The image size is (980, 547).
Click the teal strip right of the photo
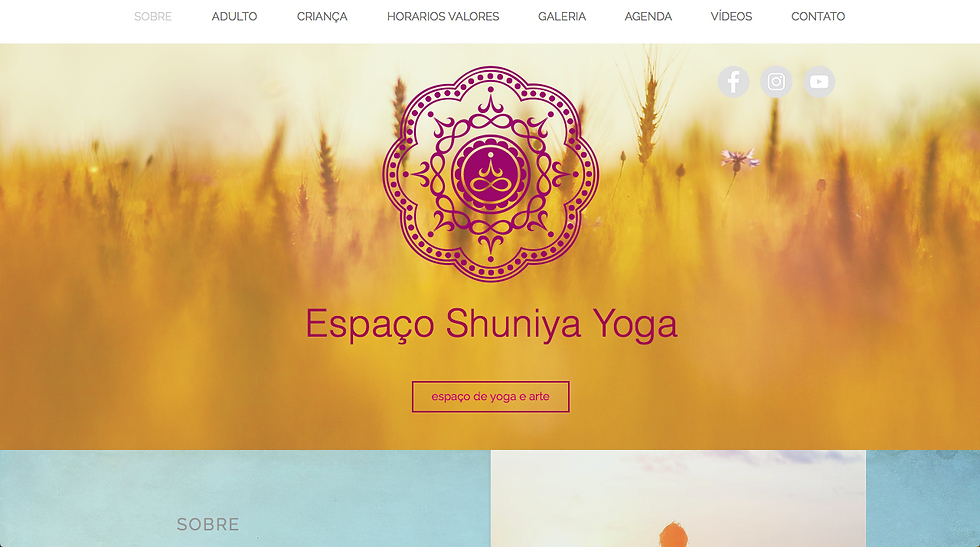pos(923,498)
